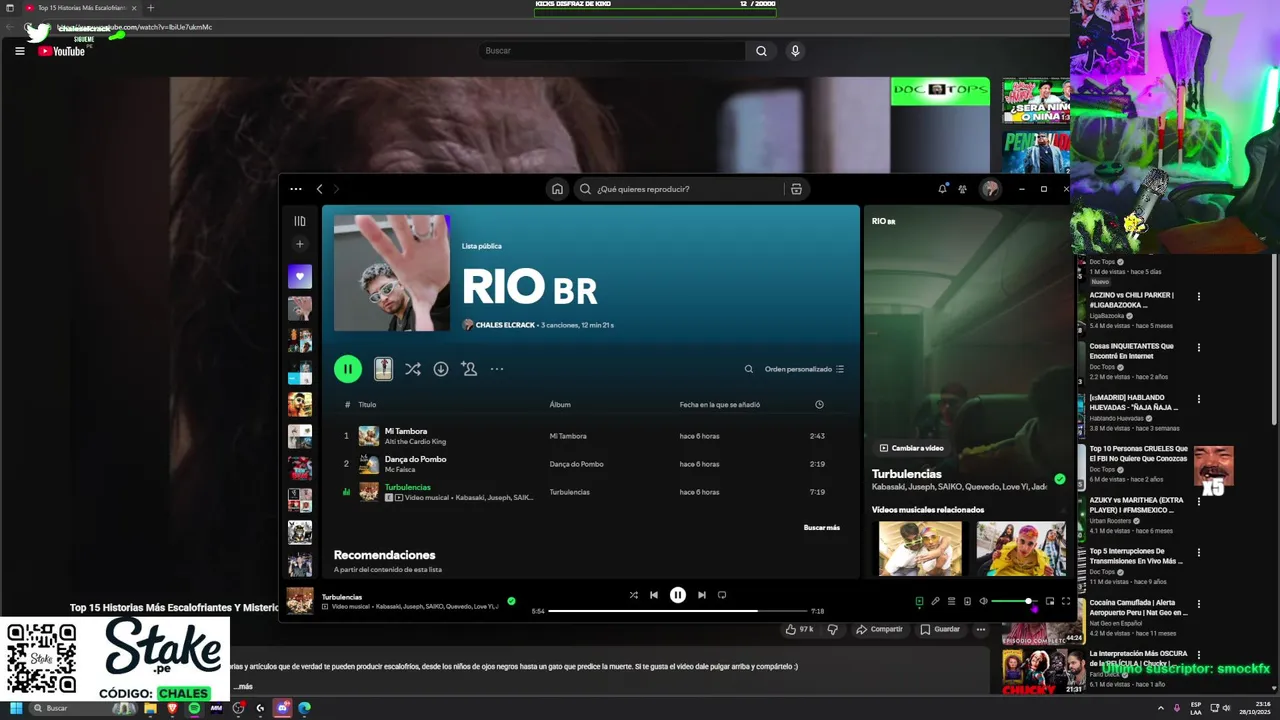Open the playback queue

click(x=951, y=601)
